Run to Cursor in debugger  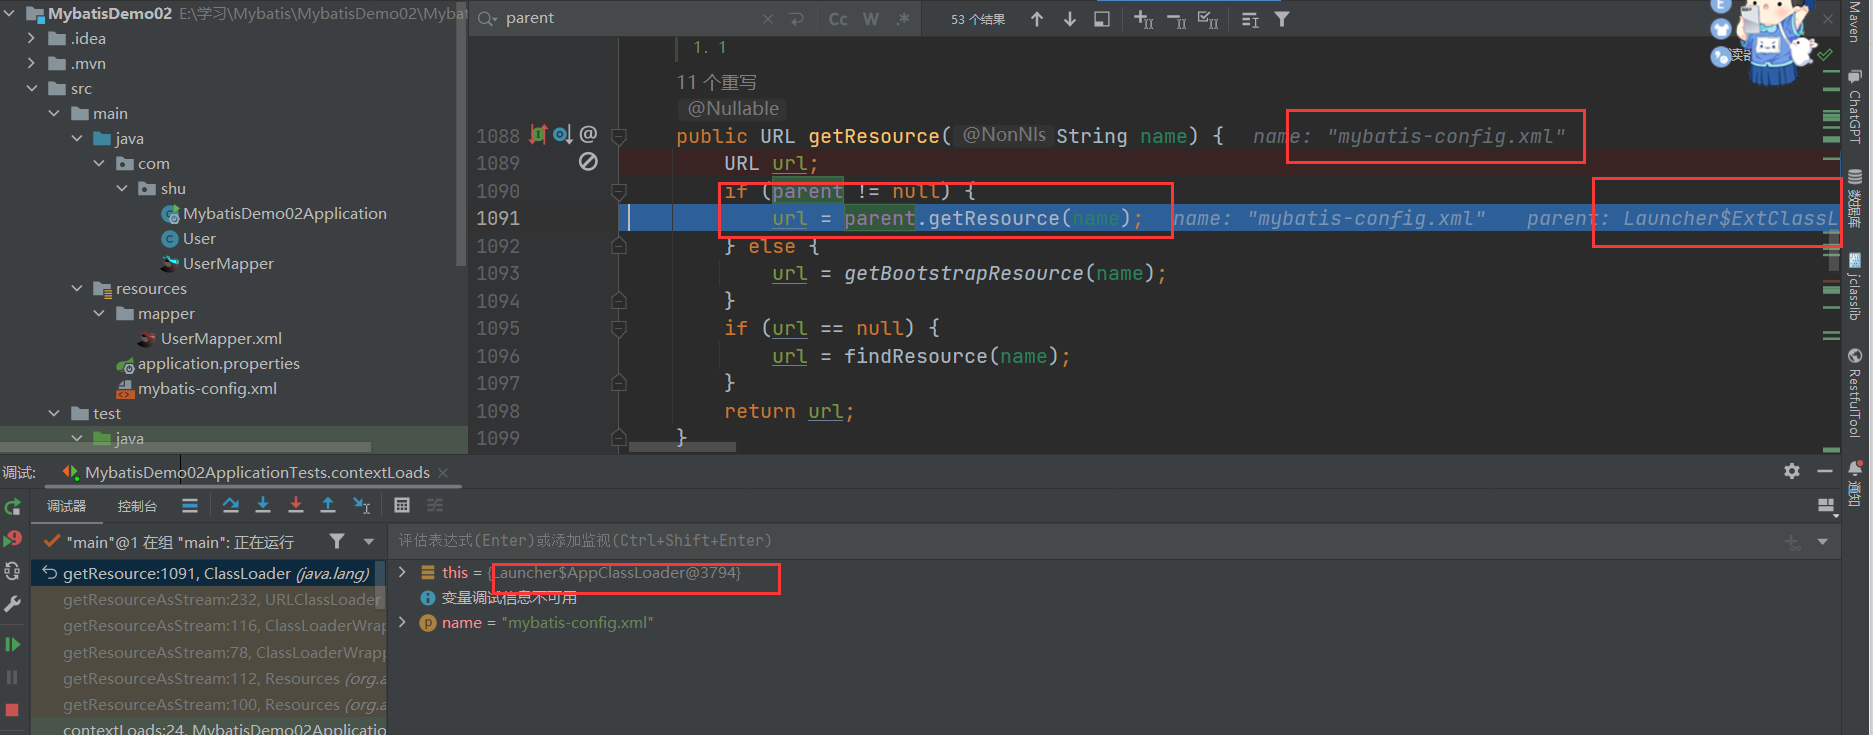[x=361, y=505]
